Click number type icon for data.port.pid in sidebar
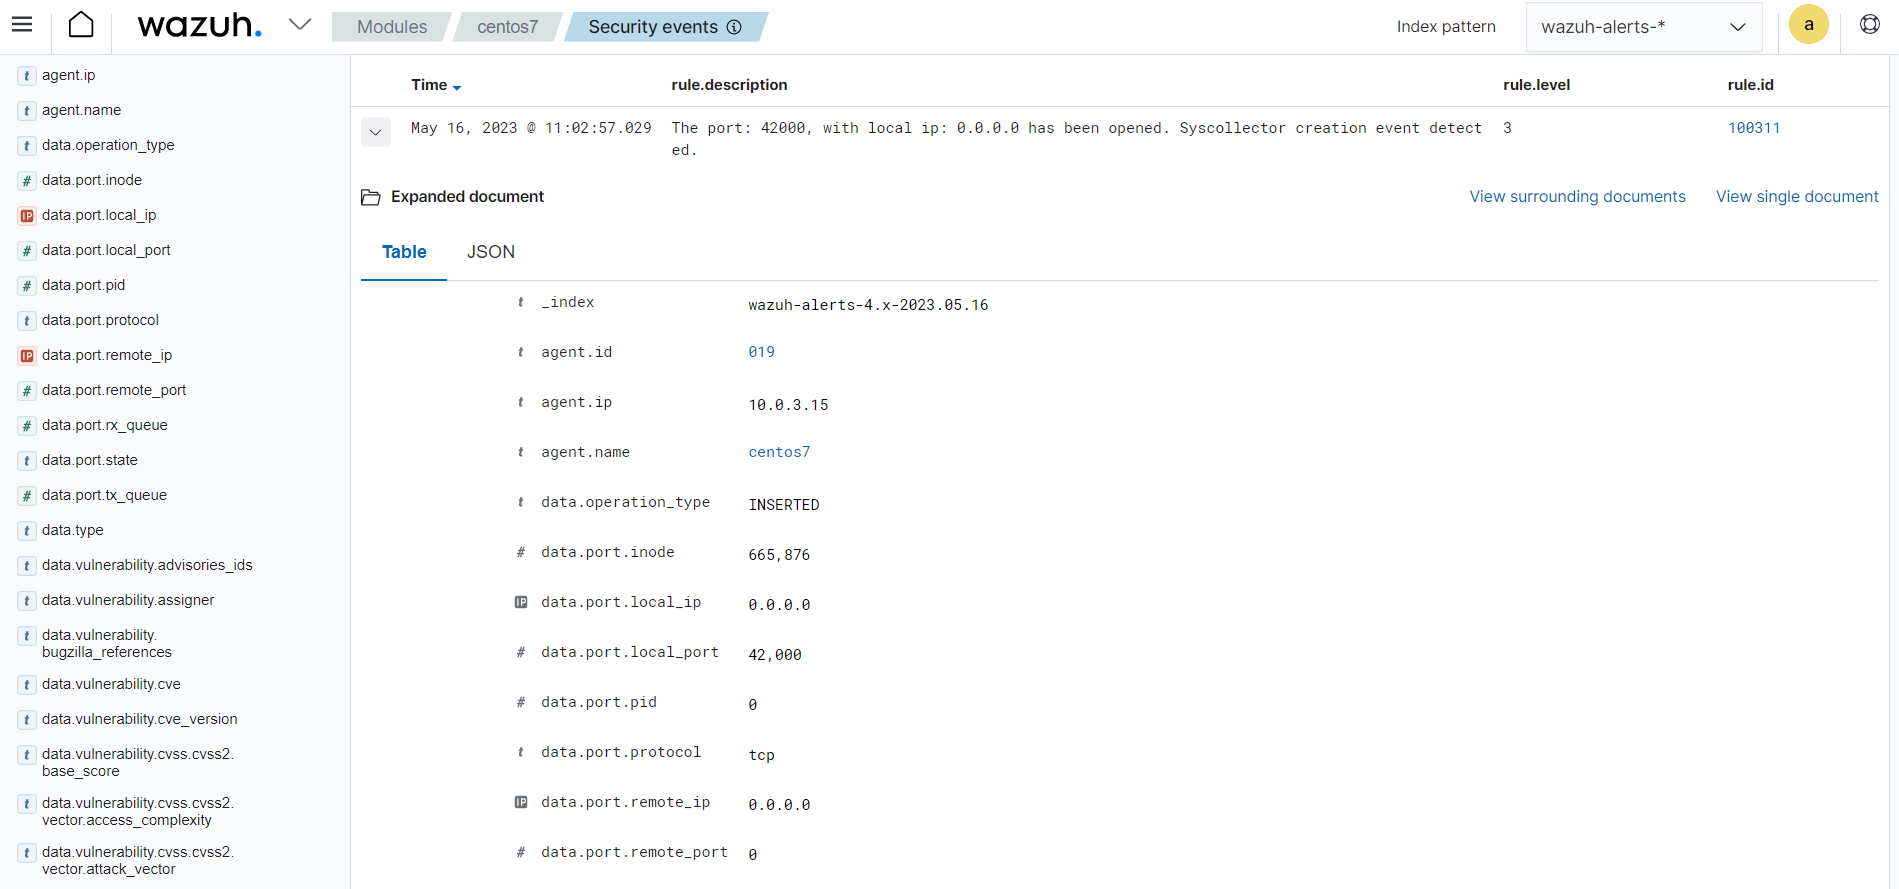Image resolution: width=1899 pixels, height=889 pixels. click(x=27, y=286)
